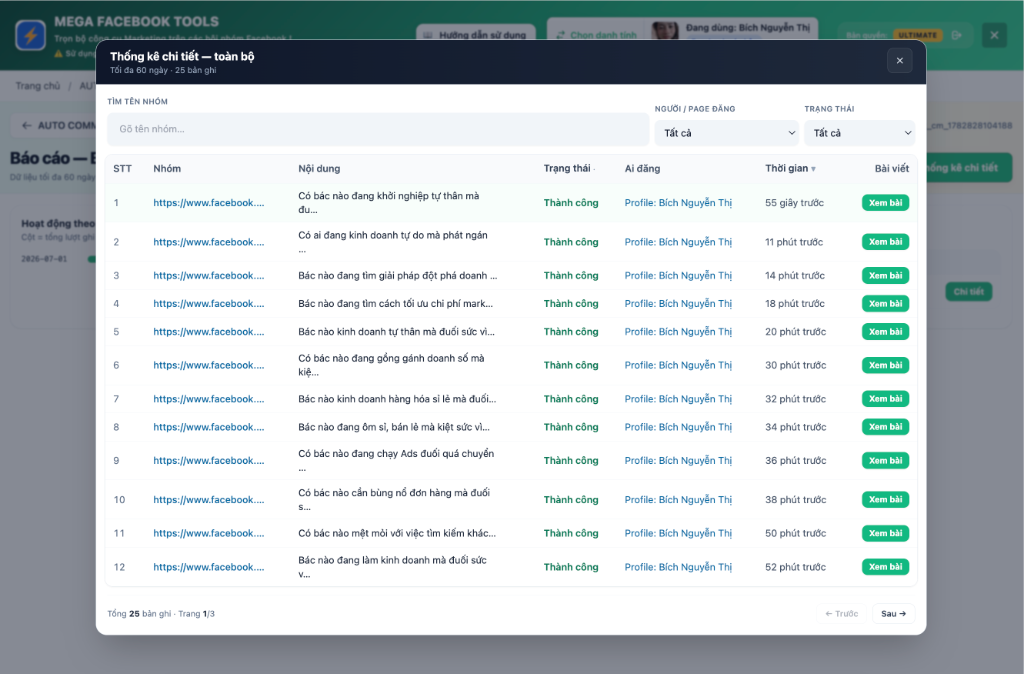
Task: Click Xem bài for the 34 phút trước row
Action: 886,427
